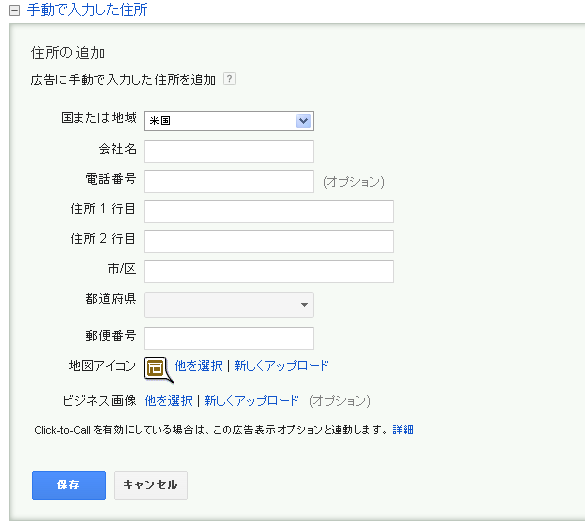
Task: Click the map marker icon
Action: pos(158,369)
